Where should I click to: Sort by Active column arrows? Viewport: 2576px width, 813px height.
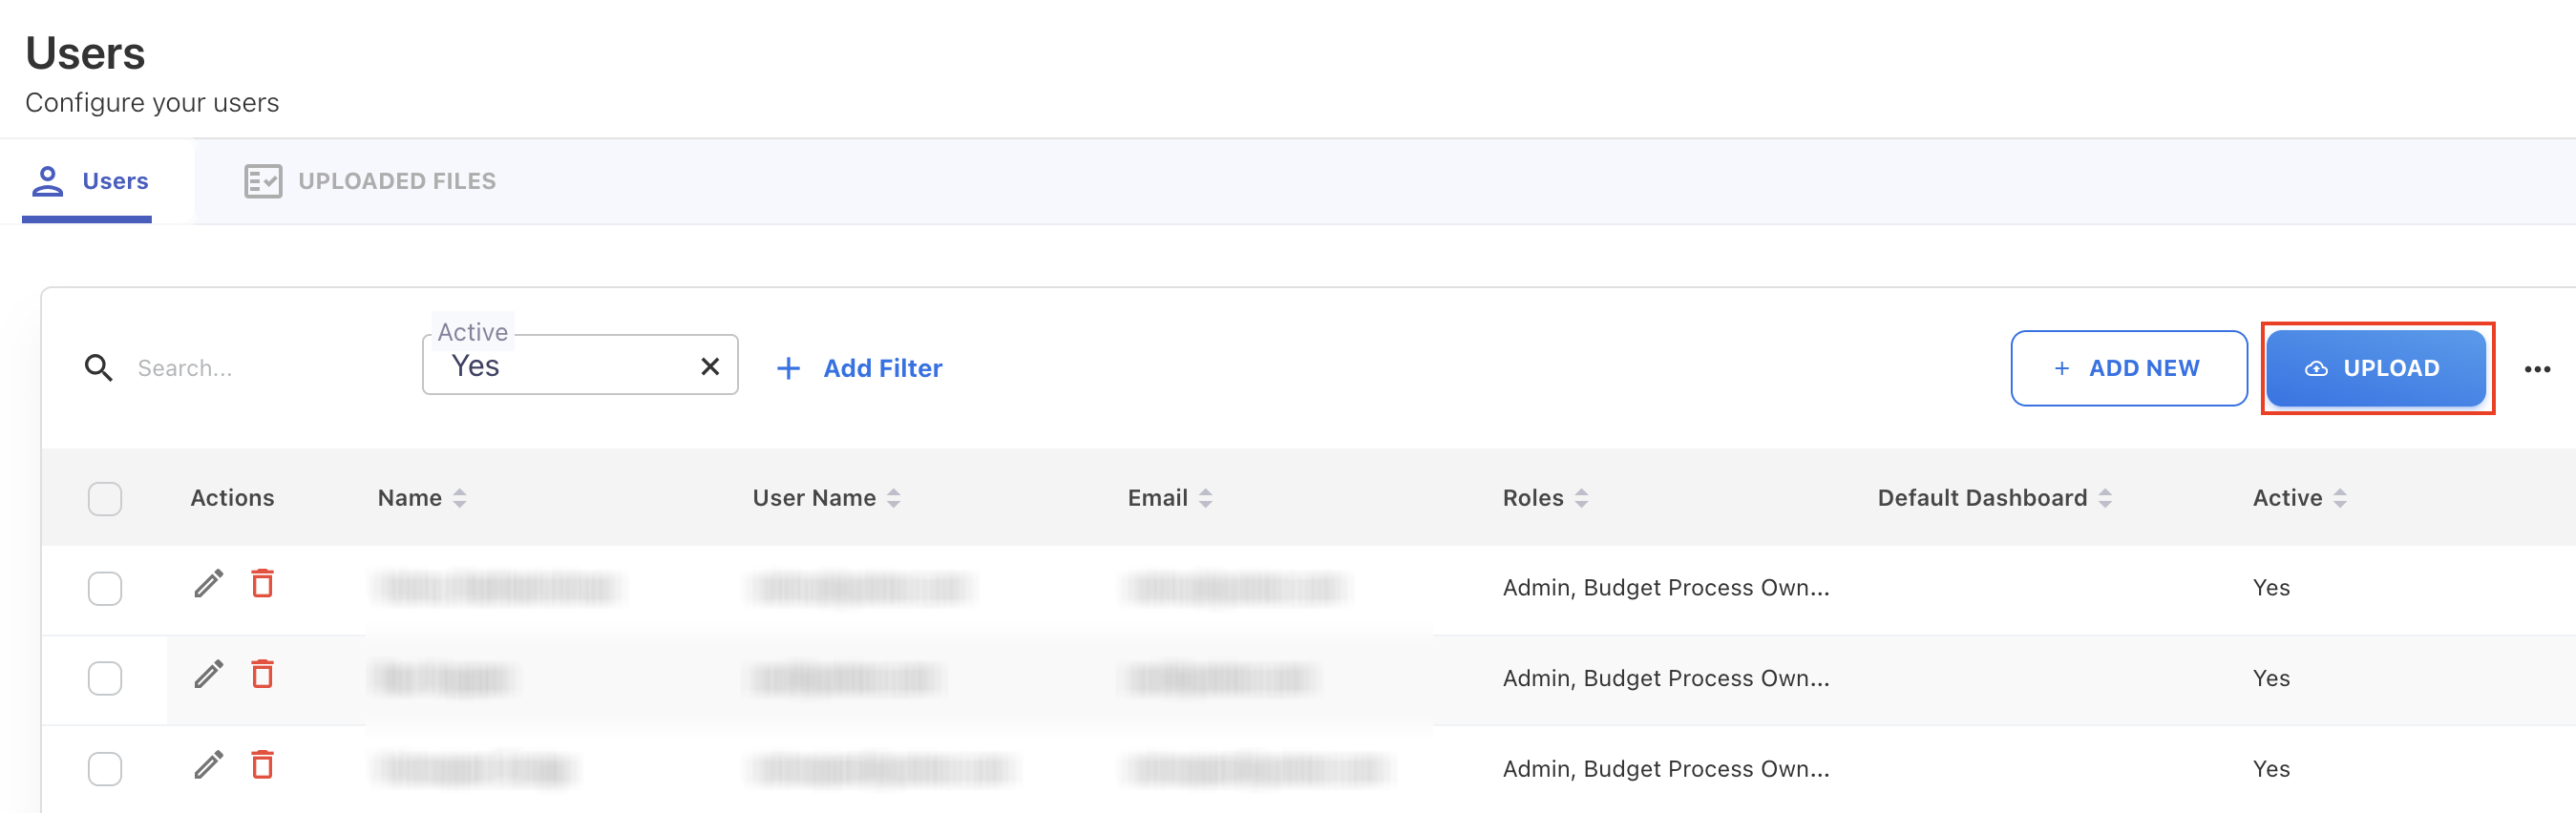pos(2340,498)
